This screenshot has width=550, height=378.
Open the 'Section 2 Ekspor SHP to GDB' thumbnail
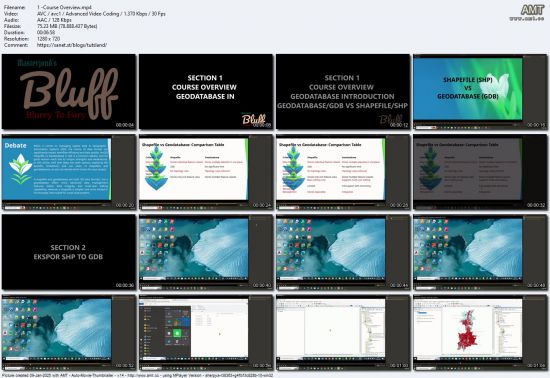69,252
